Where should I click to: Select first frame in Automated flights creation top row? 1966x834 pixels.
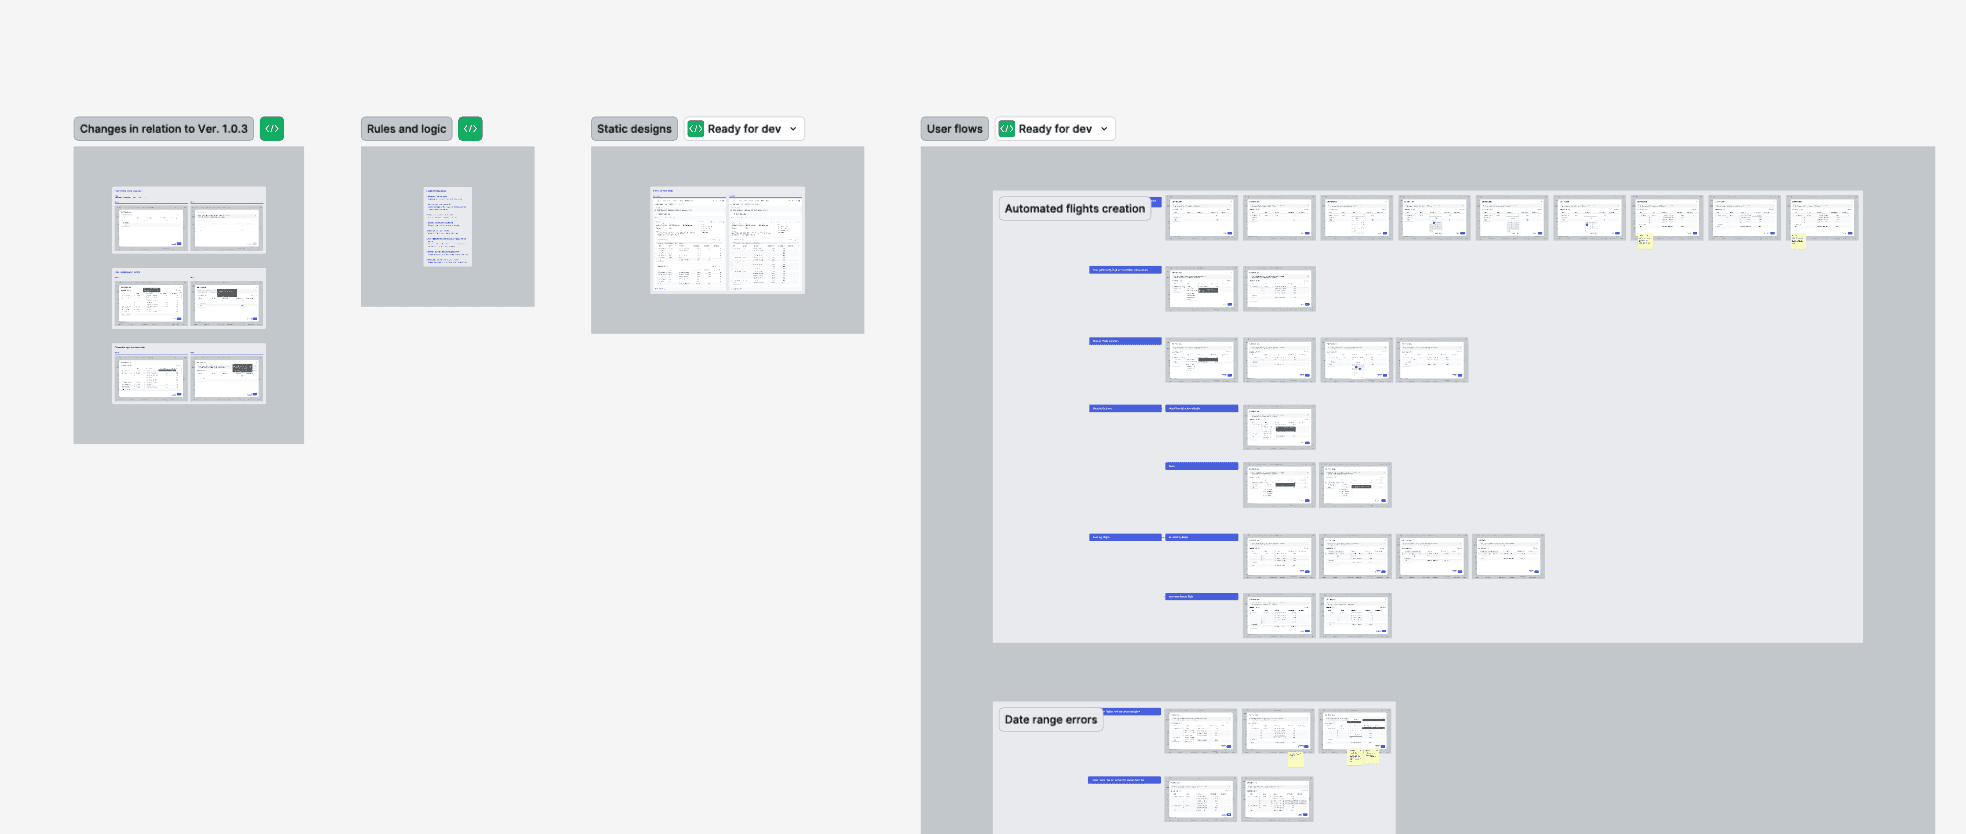coord(1202,218)
